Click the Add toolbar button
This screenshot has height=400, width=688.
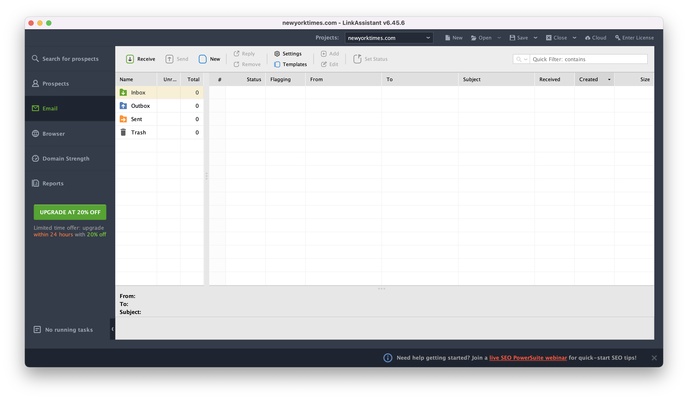(x=330, y=54)
